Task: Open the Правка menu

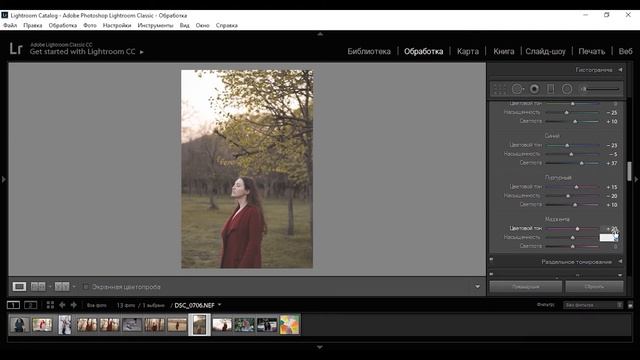Action: (33, 25)
